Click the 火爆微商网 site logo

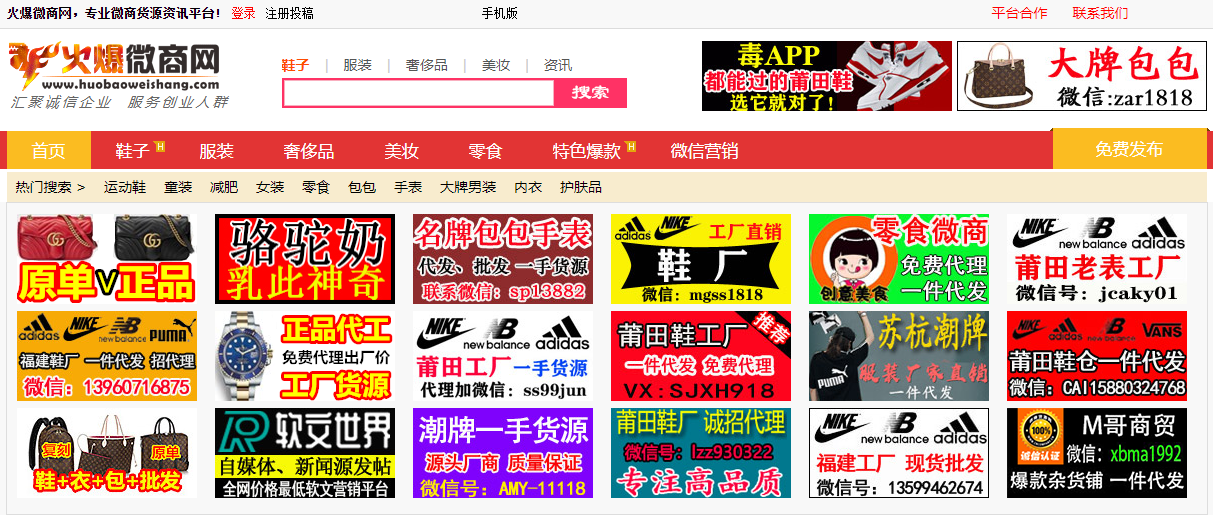[118, 75]
